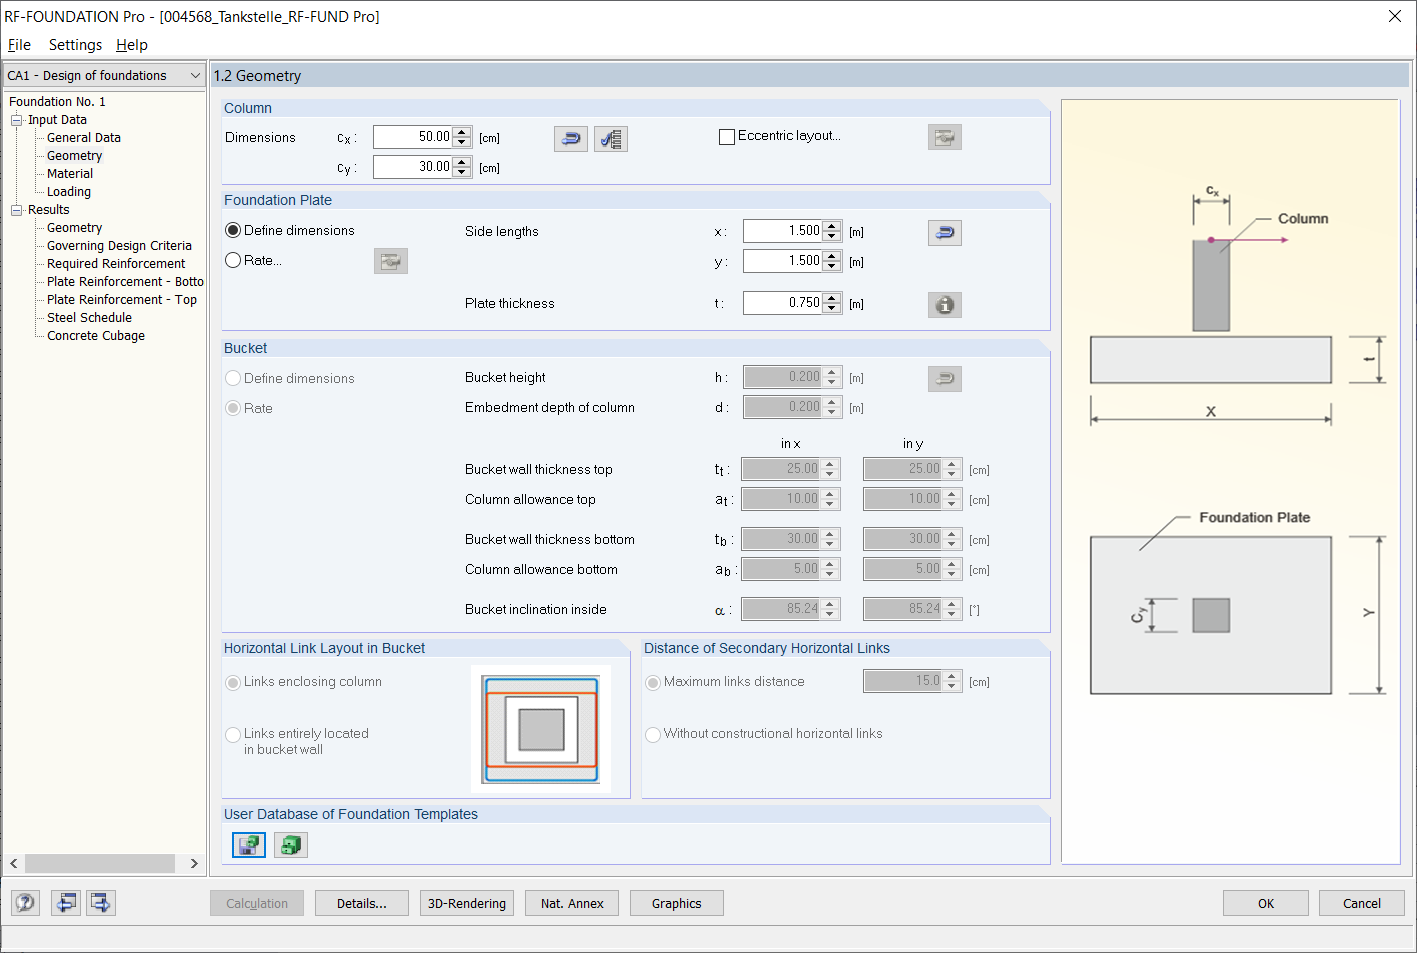Open the Details dialog
This screenshot has height=953, width=1417.
[x=361, y=903]
